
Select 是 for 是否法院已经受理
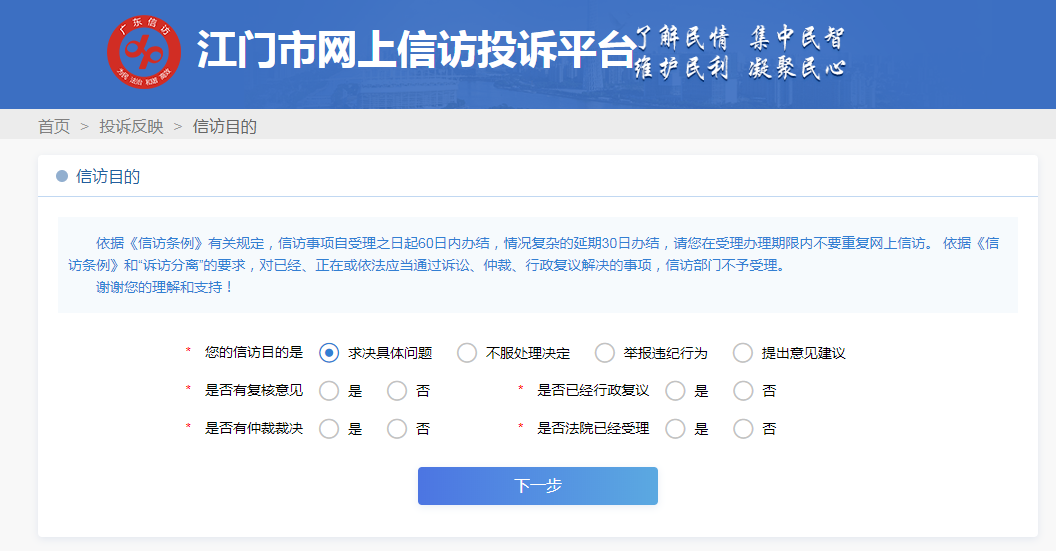pos(675,429)
